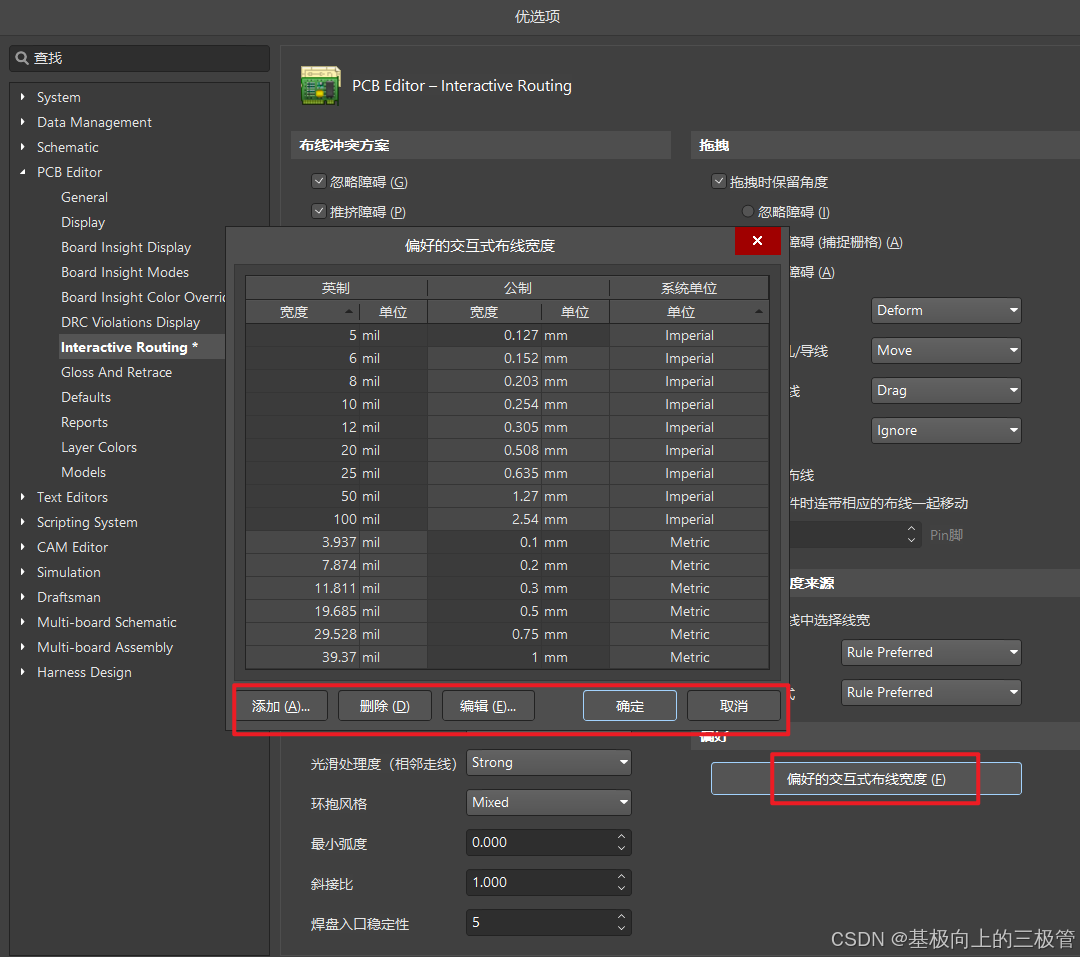The image size is (1080, 957).
Task: Increase the 焊盘入口稳定性 spinner value
Action: 621,916
